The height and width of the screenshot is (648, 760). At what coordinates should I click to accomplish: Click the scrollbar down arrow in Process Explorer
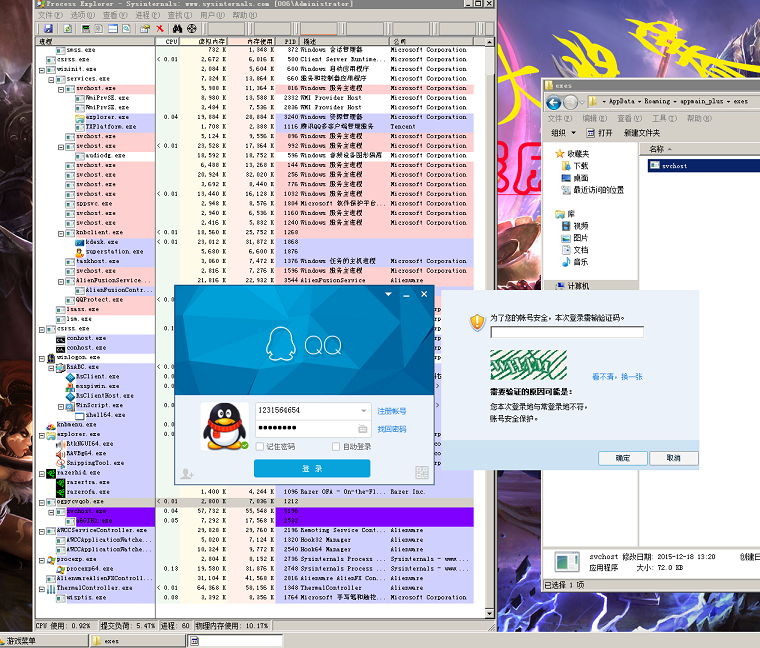tap(490, 613)
